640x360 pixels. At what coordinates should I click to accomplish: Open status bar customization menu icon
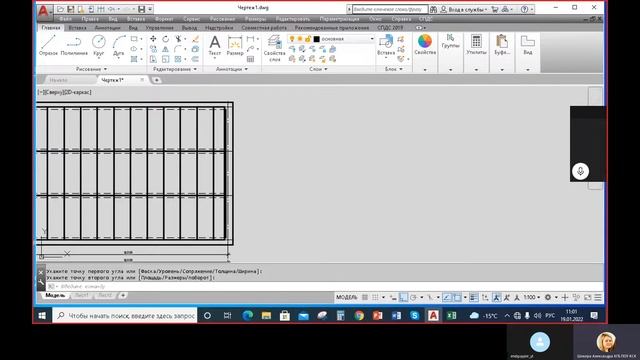(x=598, y=298)
